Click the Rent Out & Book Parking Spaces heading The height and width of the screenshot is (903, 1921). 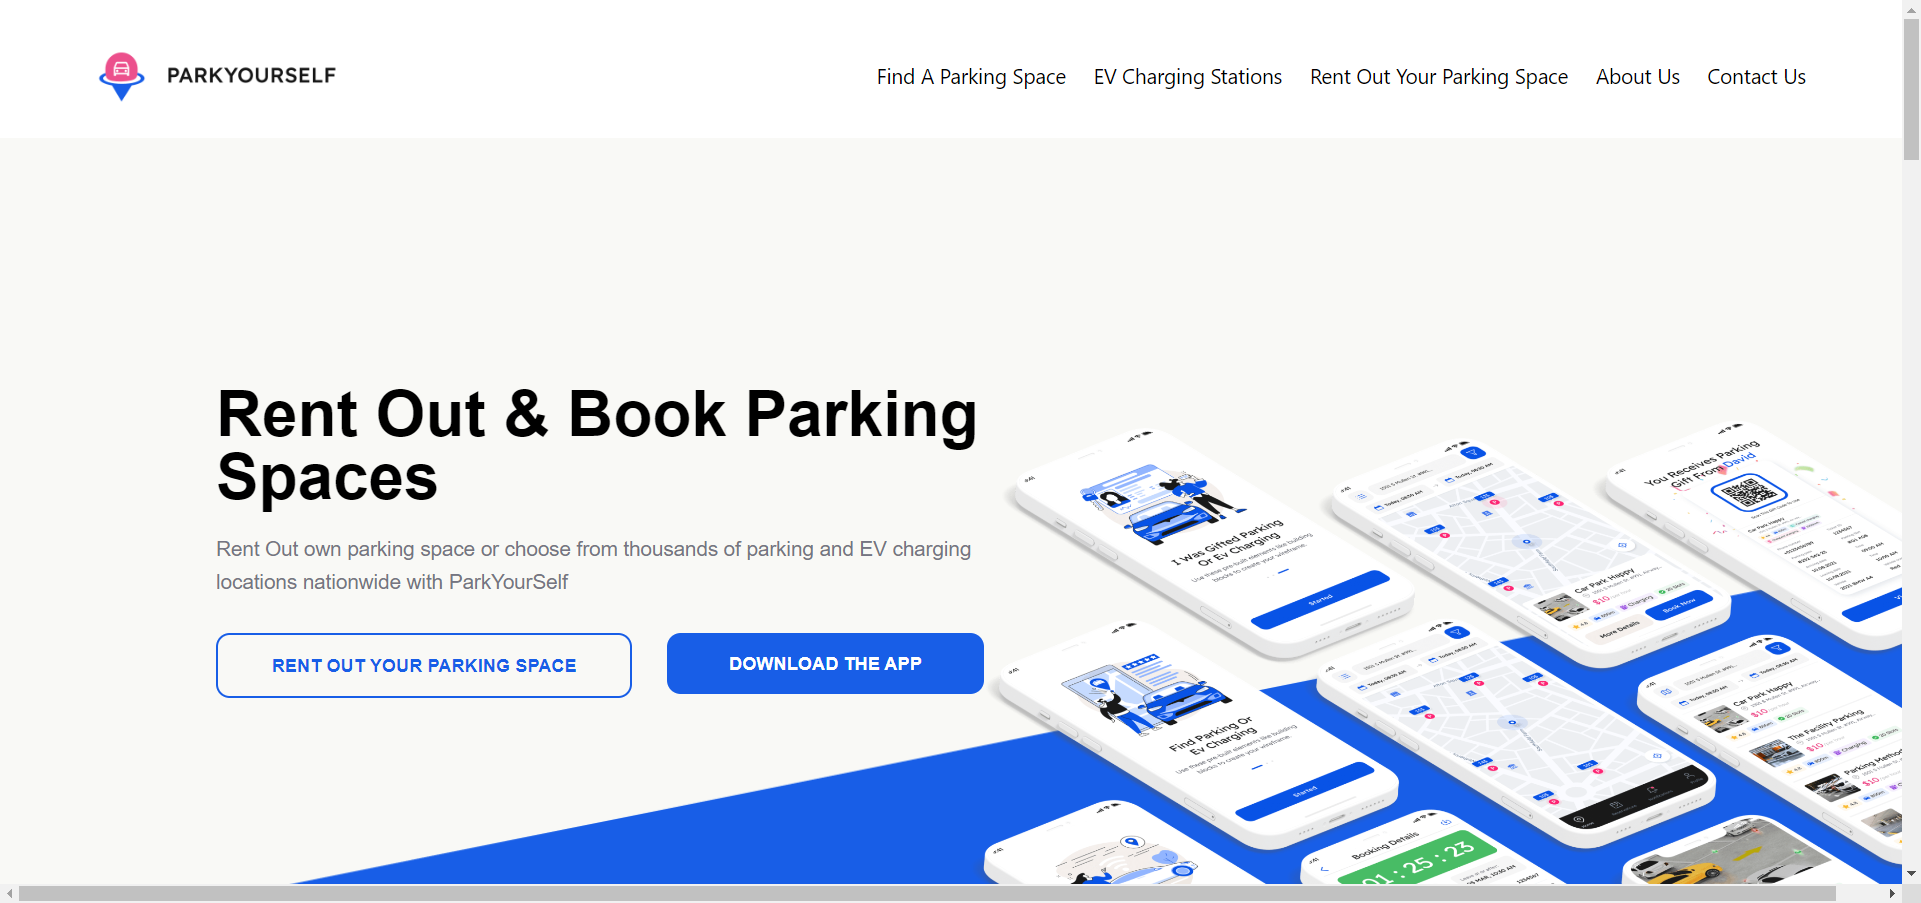pos(597,445)
